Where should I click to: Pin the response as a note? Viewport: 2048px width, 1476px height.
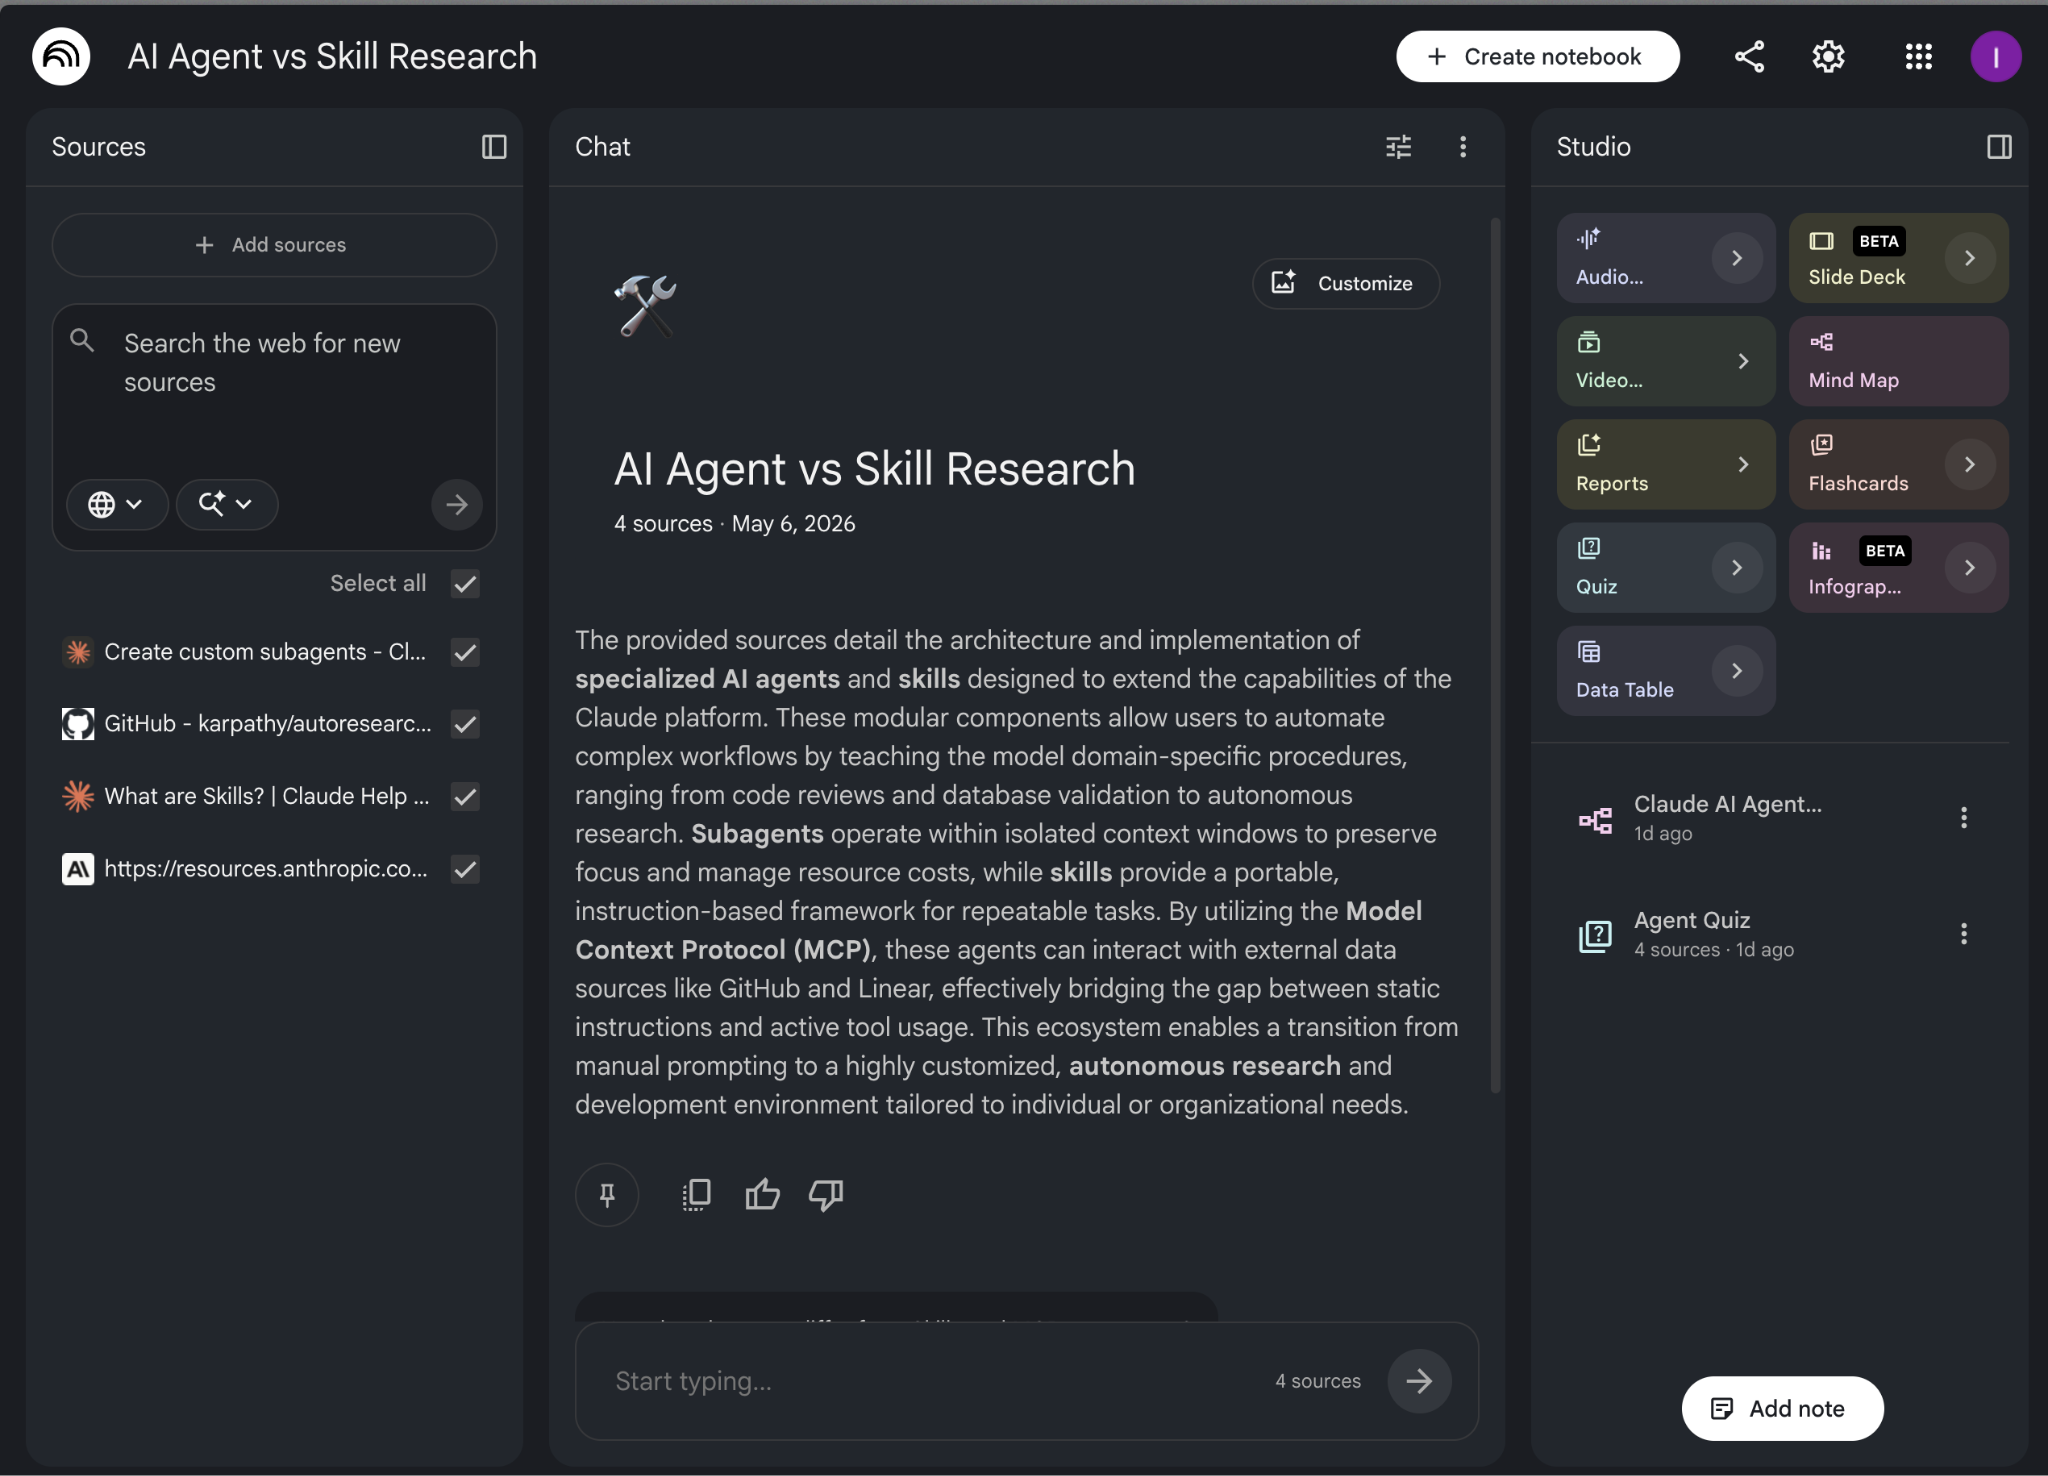[607, 1194]
